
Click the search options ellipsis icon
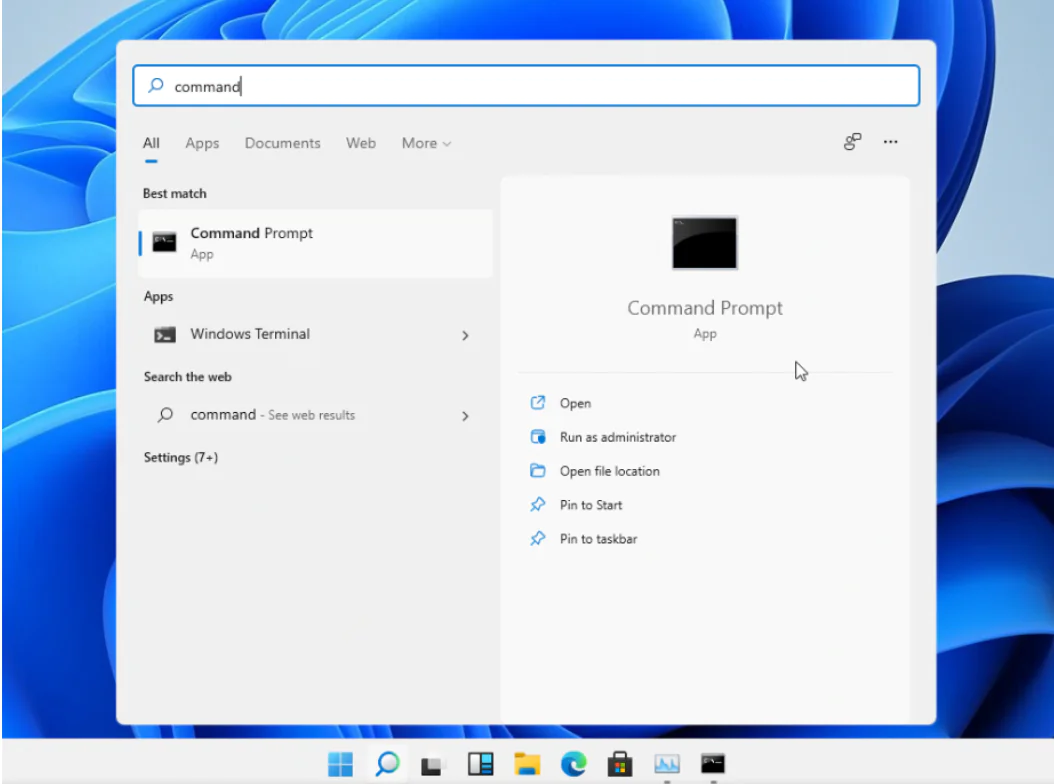tap(890, 143)
